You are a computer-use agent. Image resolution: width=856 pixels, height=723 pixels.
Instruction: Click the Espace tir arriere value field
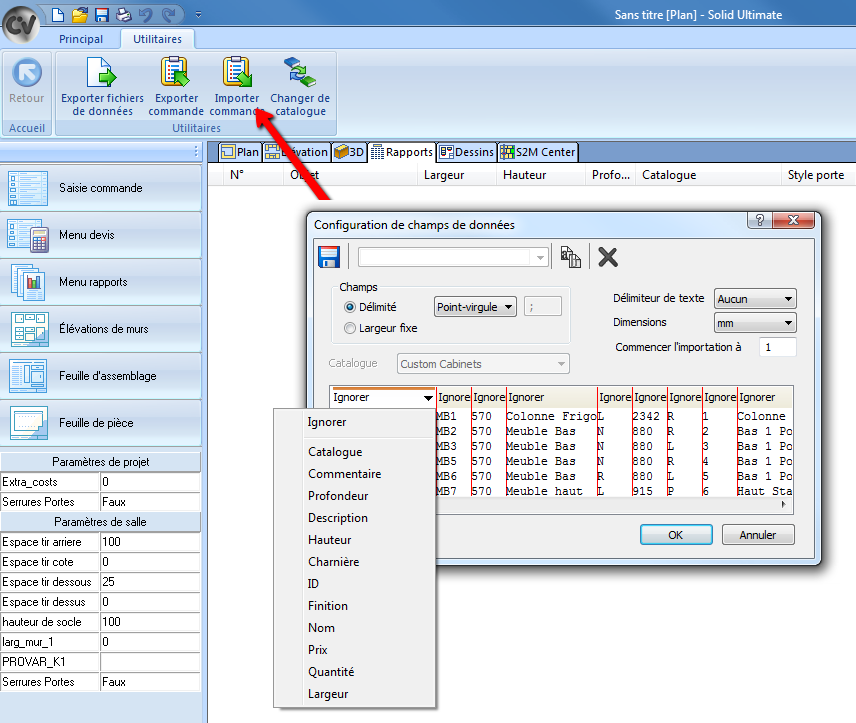150,542
